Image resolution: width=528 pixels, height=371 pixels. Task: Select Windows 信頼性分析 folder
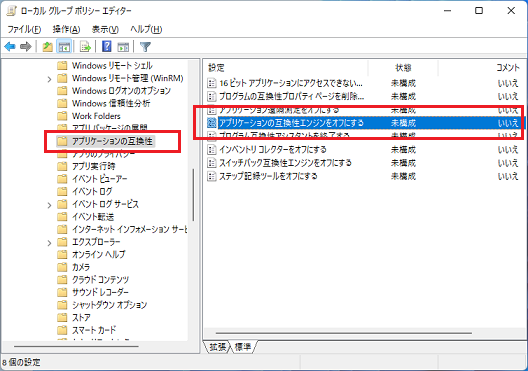[111, 103]
